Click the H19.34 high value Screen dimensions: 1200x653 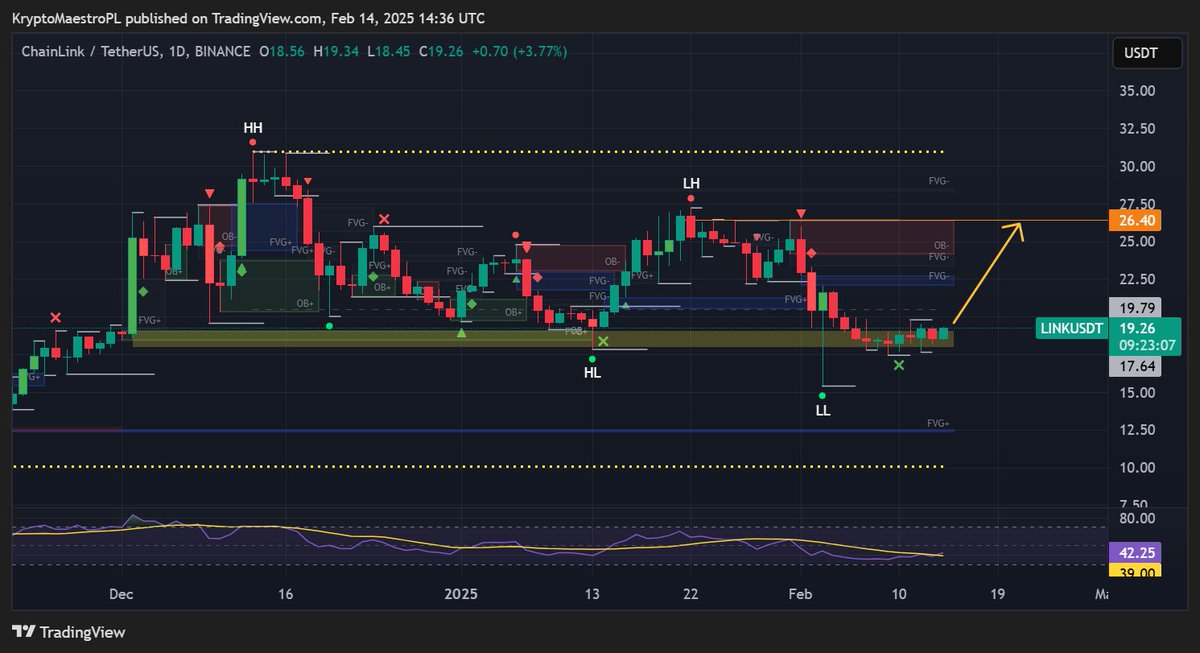tap(337, 51)
